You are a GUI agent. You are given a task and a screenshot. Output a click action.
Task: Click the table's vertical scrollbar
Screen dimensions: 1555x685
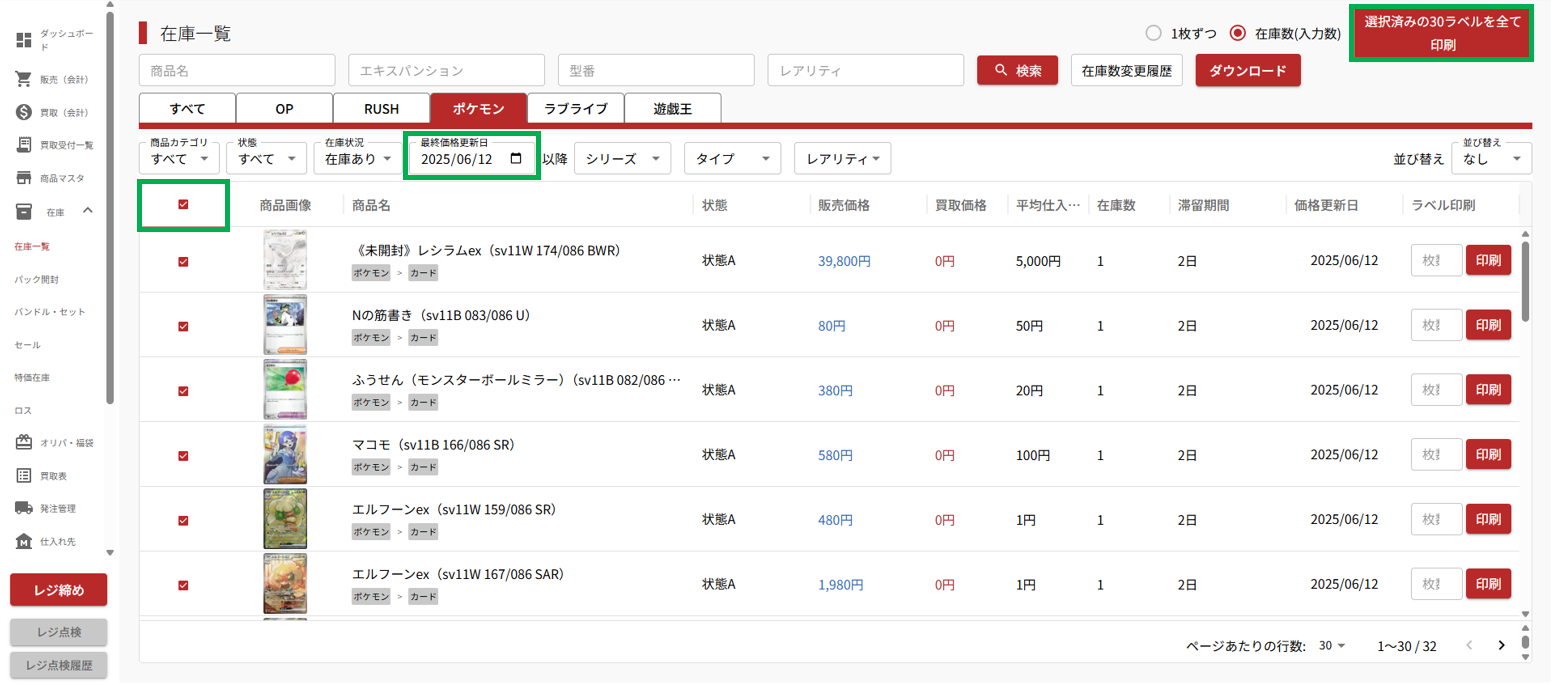[1525, 280]
